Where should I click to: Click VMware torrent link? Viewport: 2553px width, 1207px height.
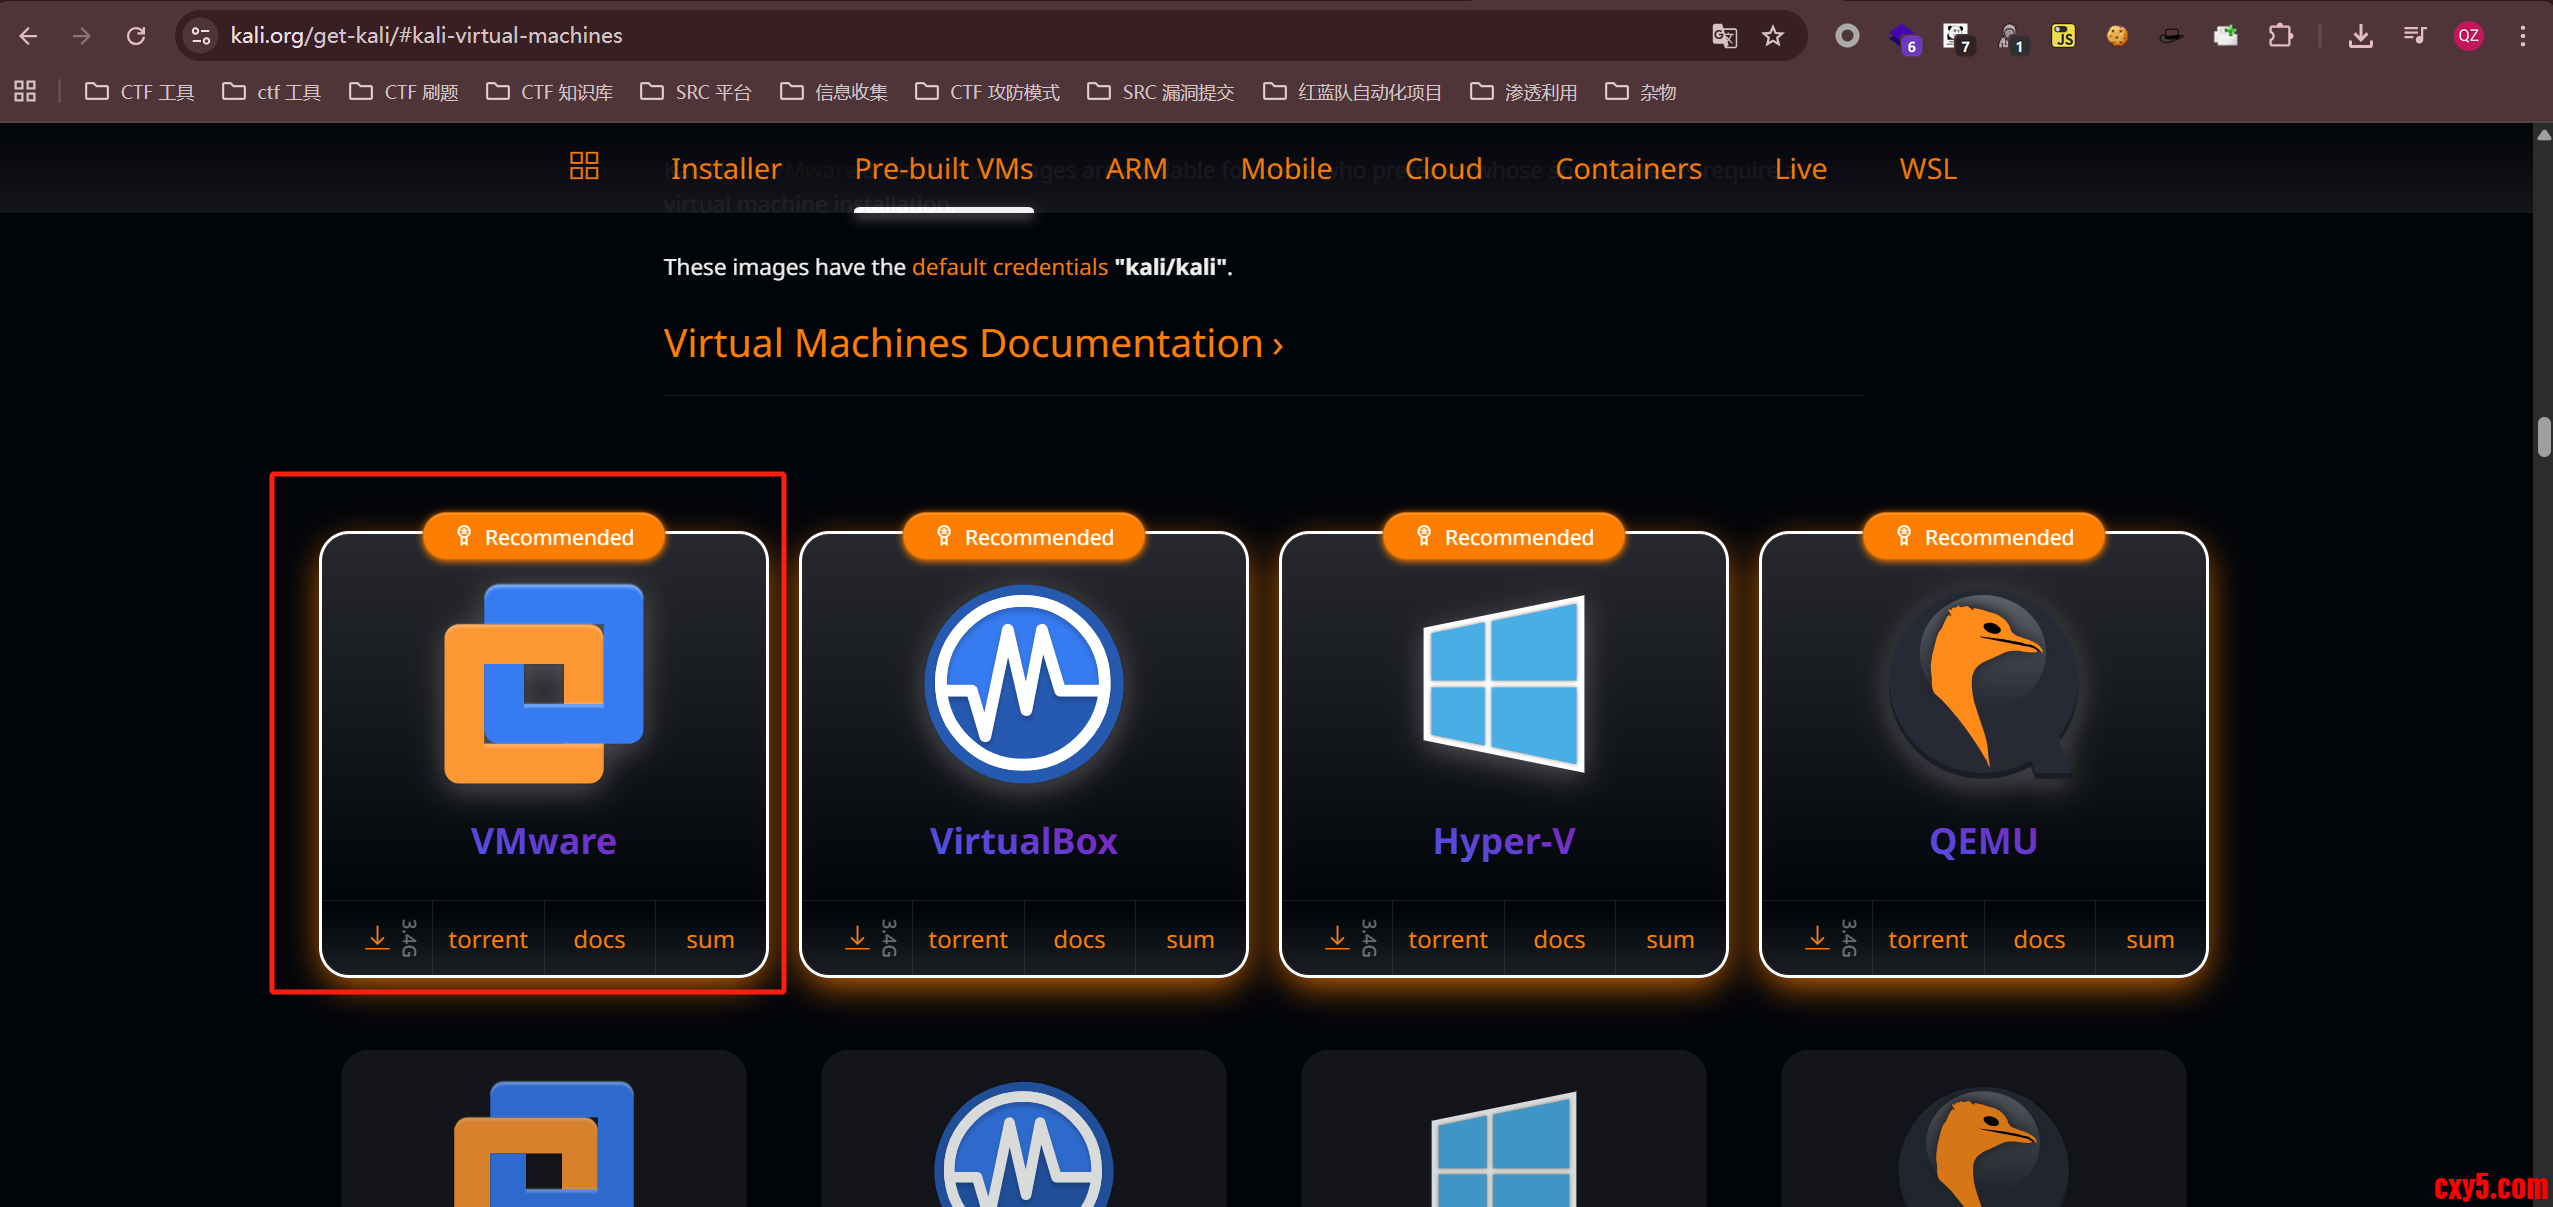point(488,939)
